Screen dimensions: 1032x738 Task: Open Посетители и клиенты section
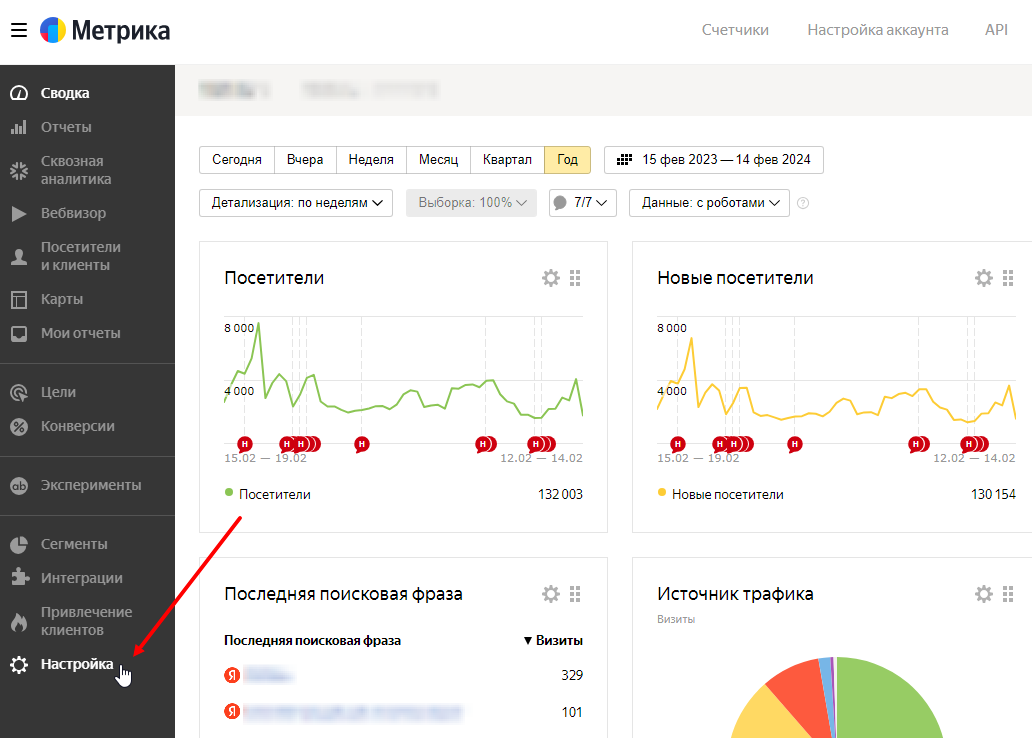click(x=80, y=256)
